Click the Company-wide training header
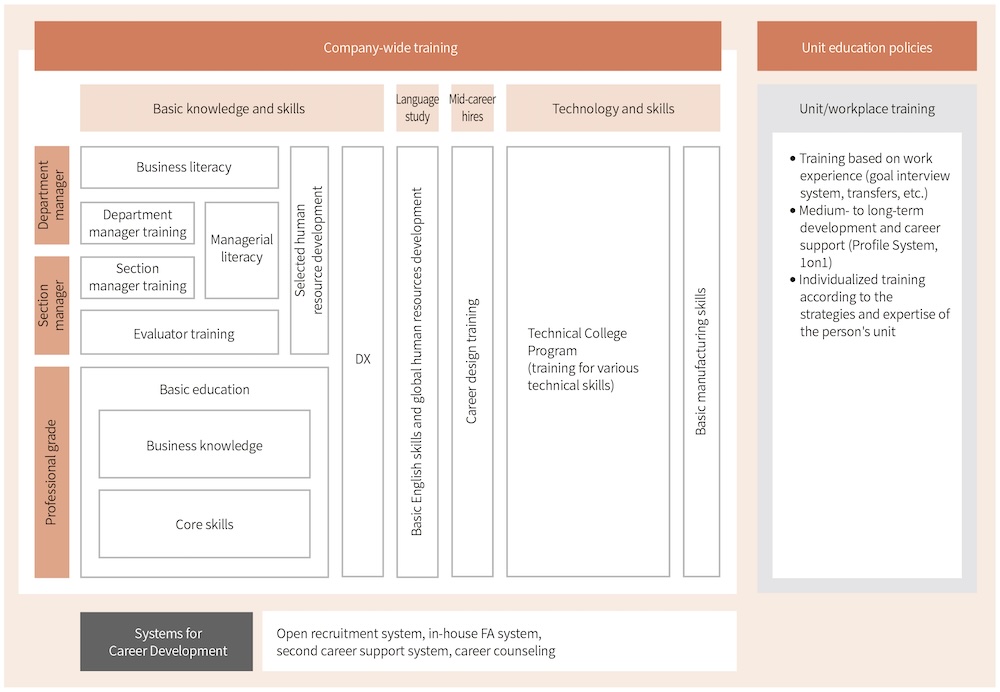Viewport: 1000px width, 692px height. pos(378,46)
